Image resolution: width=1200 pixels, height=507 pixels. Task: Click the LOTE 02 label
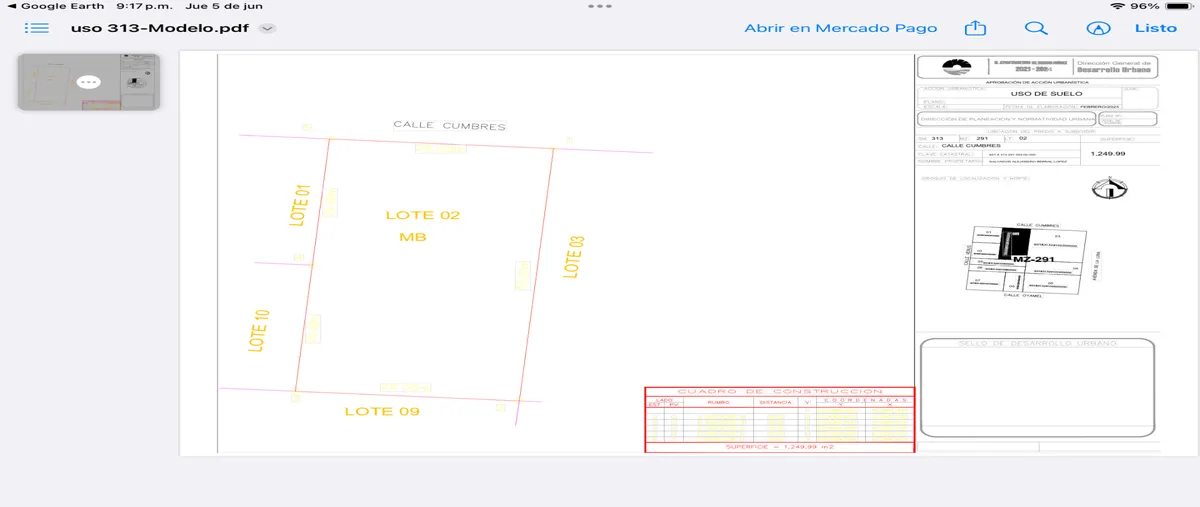tap(423, 215)
